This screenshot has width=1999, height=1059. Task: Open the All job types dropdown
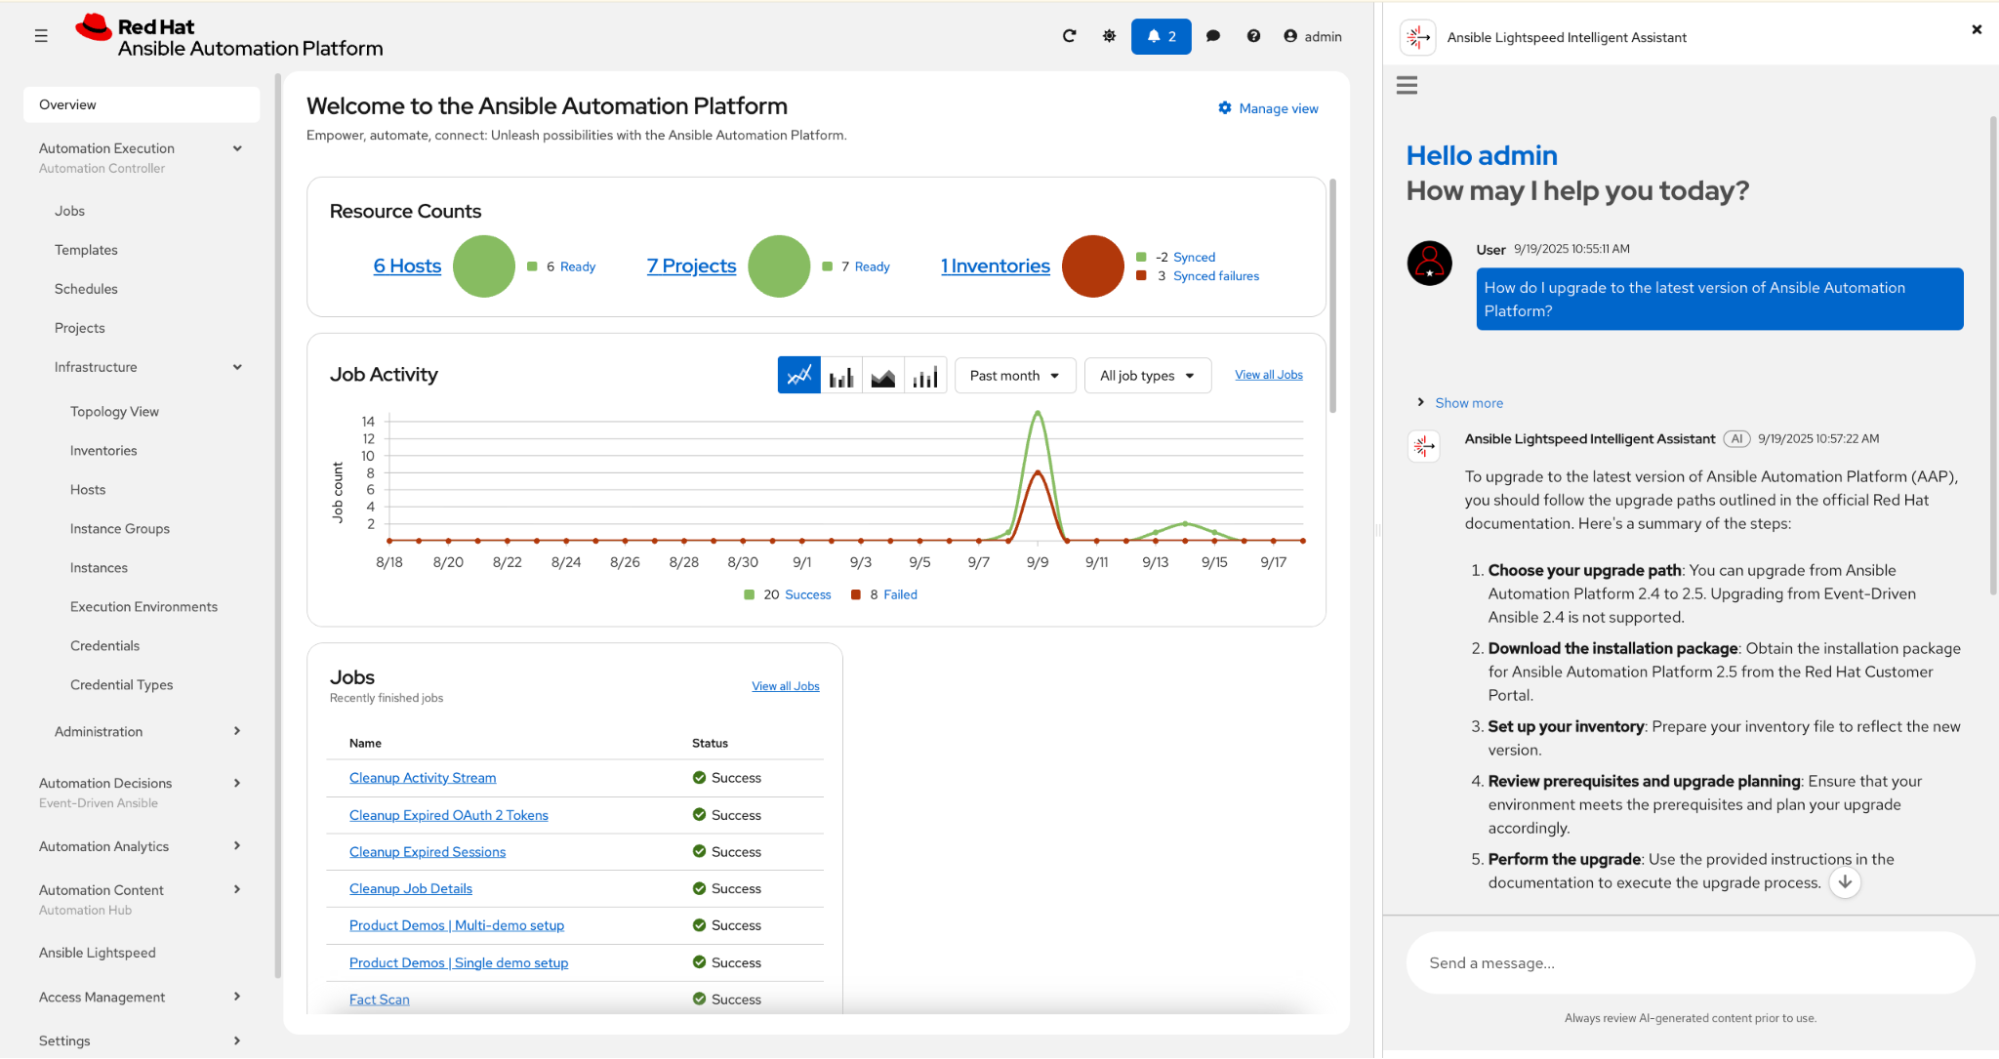[1147, 376]
